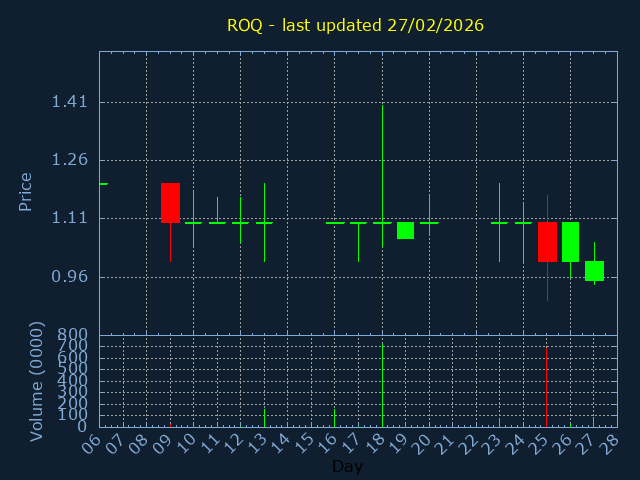Click the doji candle on day 13
This screenshot has width=640, height=480.
pyautogui.click(x=264, y=222)
